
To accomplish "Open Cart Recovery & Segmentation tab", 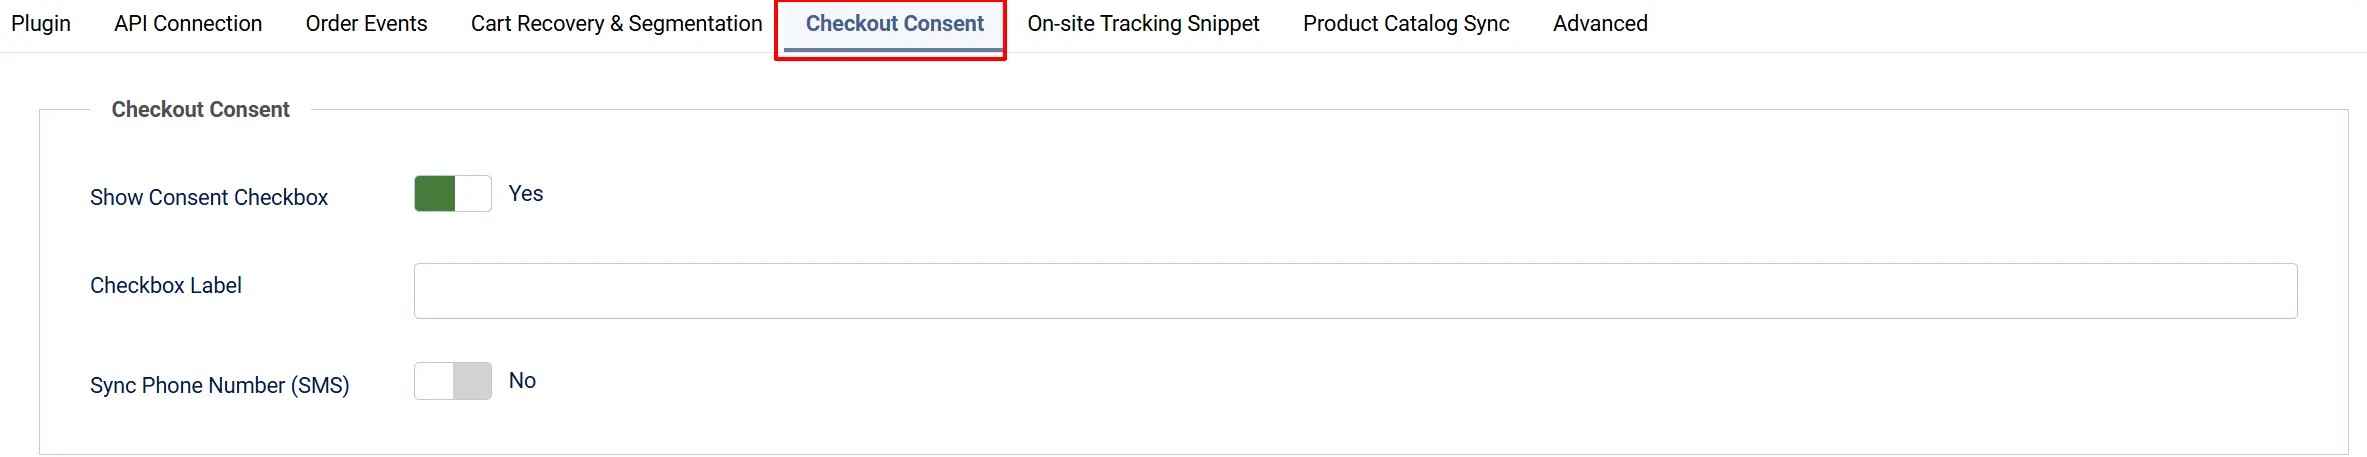I will (616, 23).
